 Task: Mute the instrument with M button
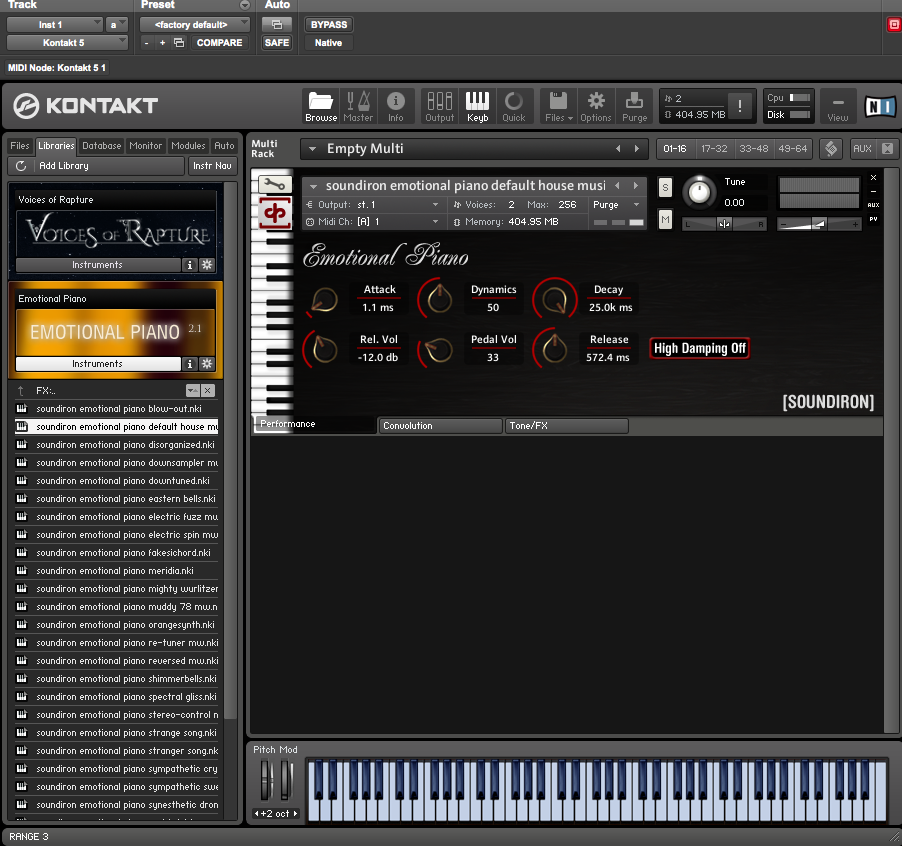click(665, 219)
